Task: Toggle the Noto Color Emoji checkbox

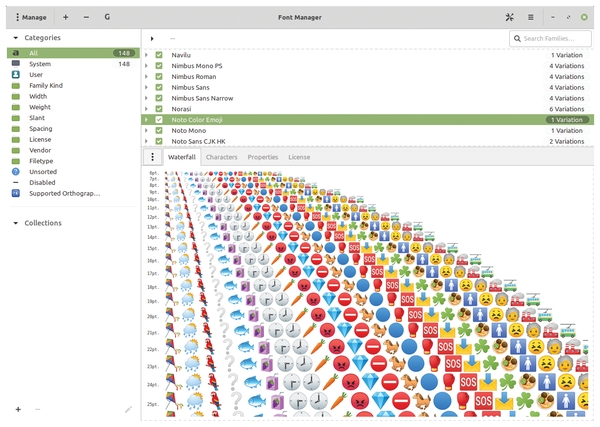Action: click(x=159, y=120)
